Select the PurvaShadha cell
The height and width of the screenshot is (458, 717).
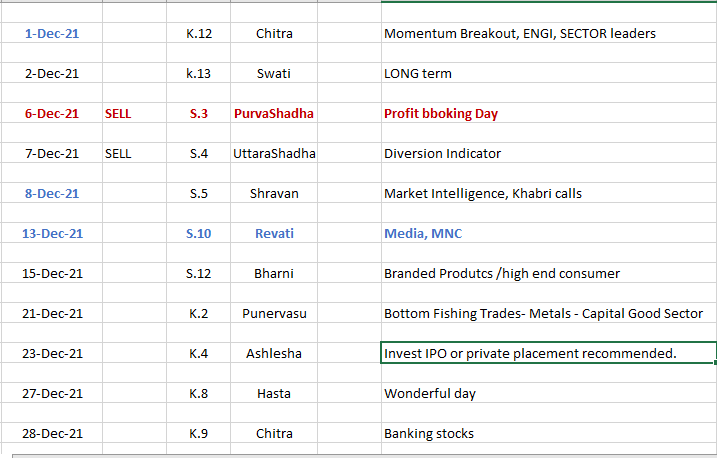click(274, 113)
